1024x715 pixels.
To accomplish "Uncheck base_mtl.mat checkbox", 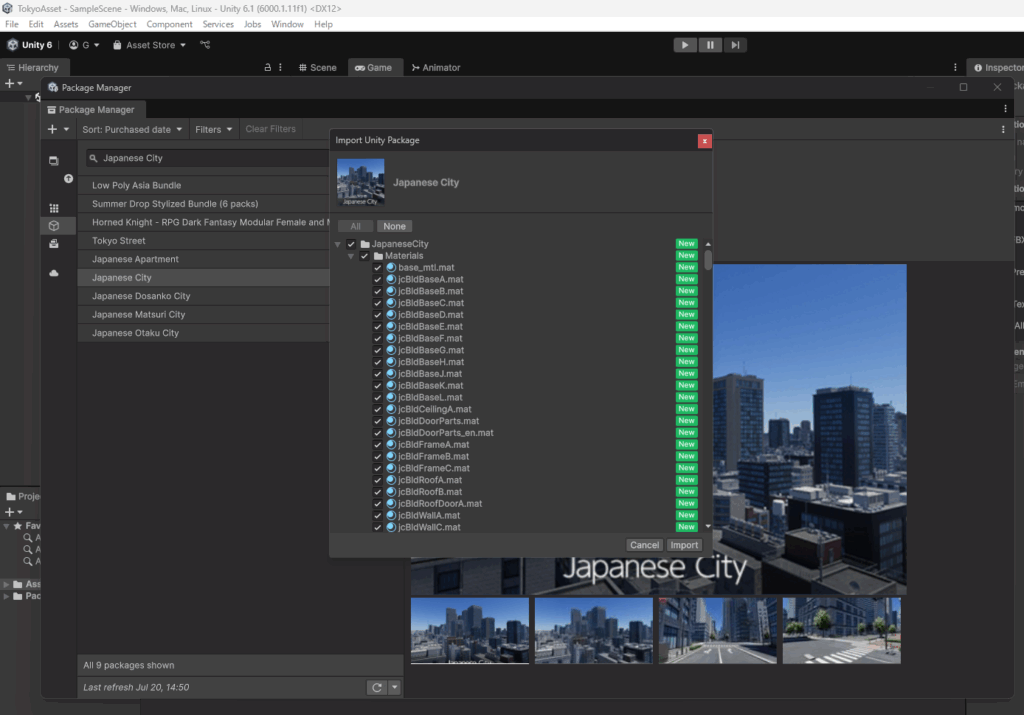I will click(377, 268).
